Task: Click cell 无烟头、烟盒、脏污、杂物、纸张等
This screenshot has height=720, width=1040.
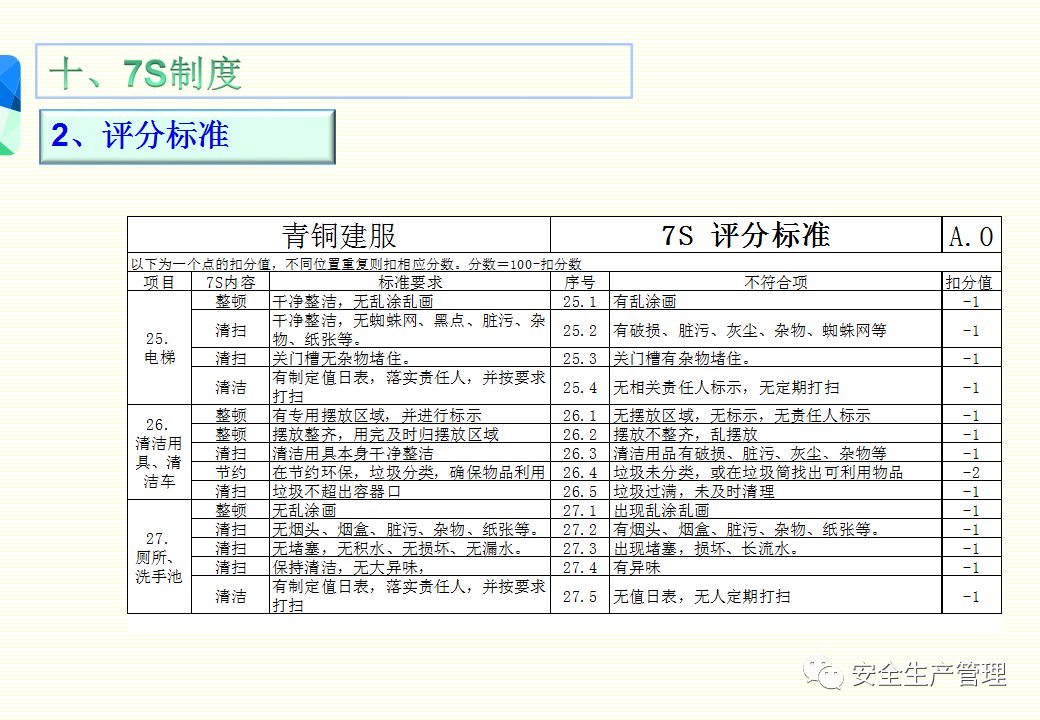Action: (410, 529)
